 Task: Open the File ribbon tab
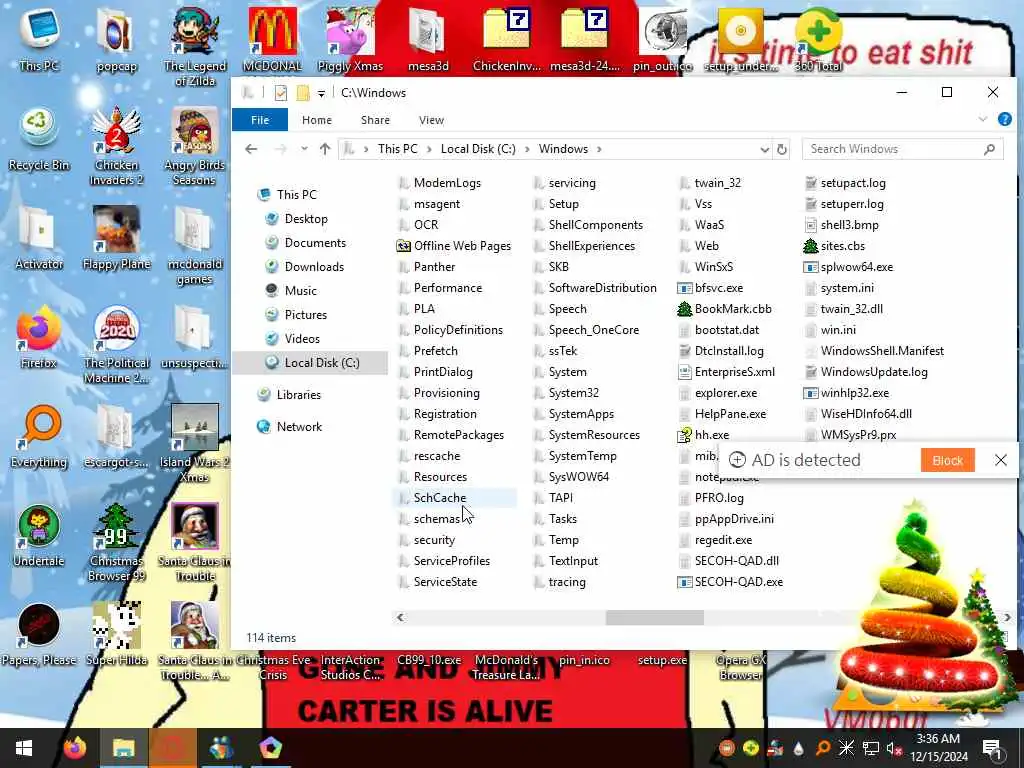(260, 120)
